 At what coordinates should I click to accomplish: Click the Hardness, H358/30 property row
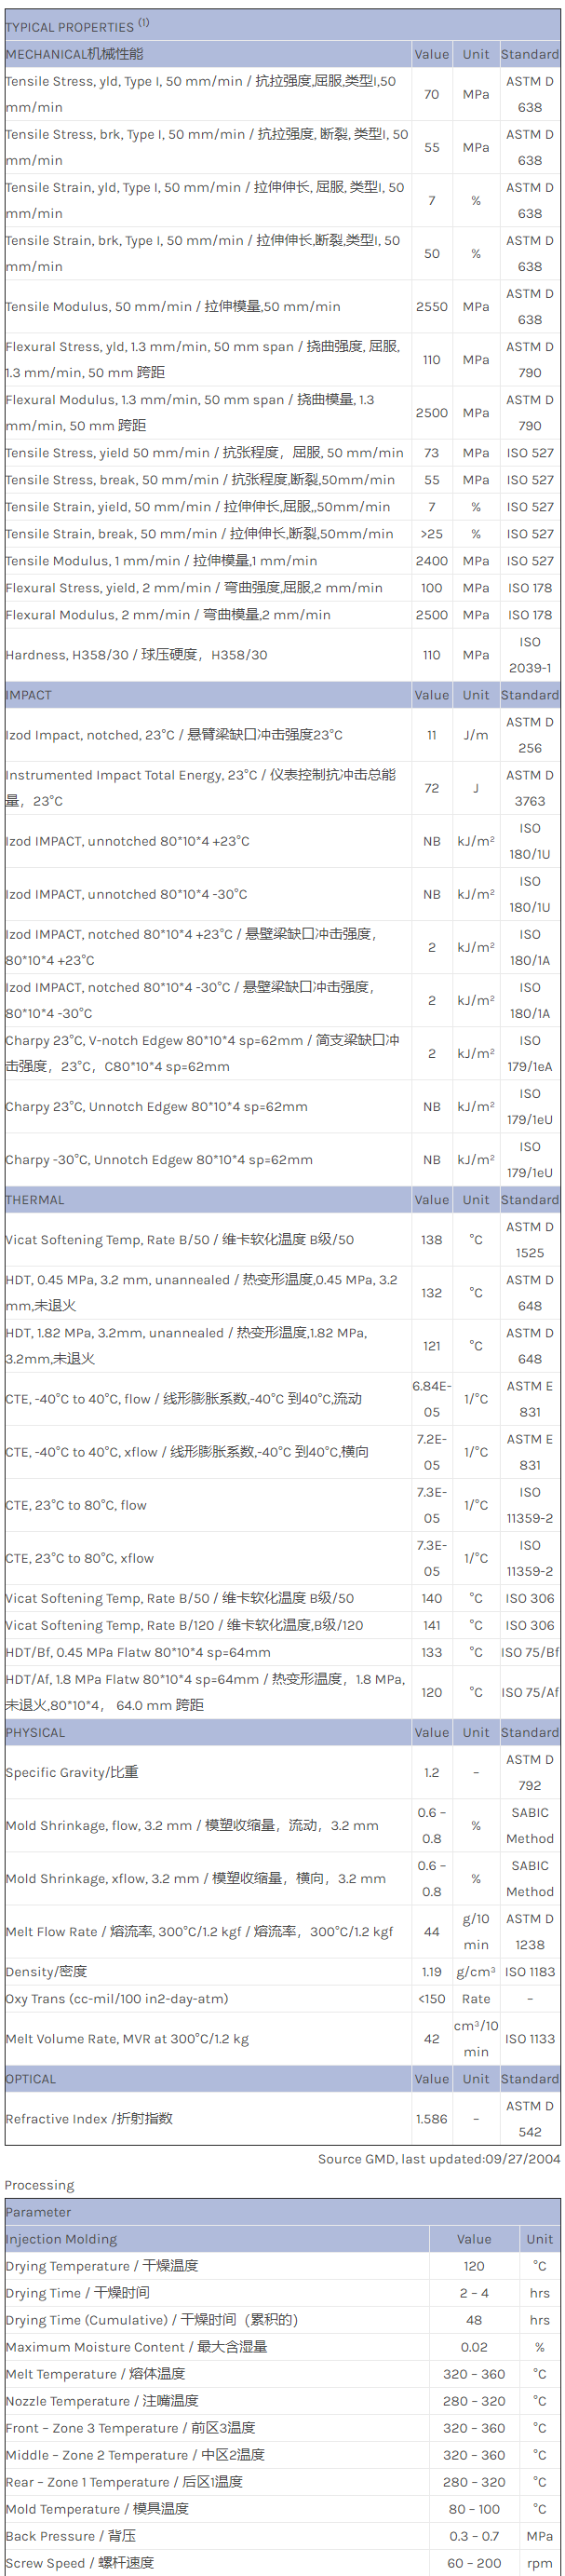(x=136, y=655)
